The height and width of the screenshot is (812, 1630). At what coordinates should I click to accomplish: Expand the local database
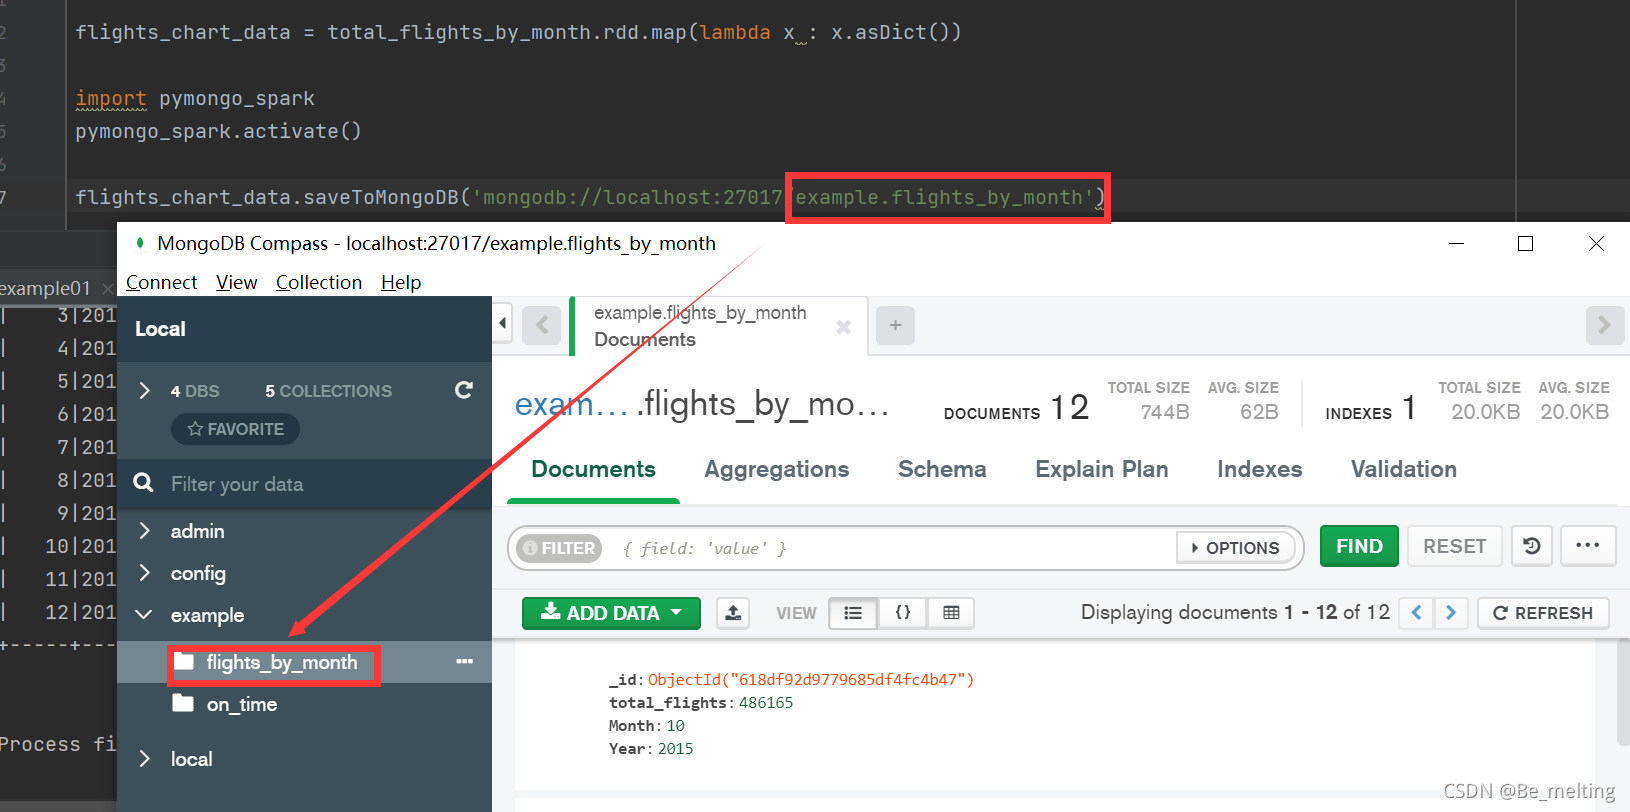coord(145,759)
